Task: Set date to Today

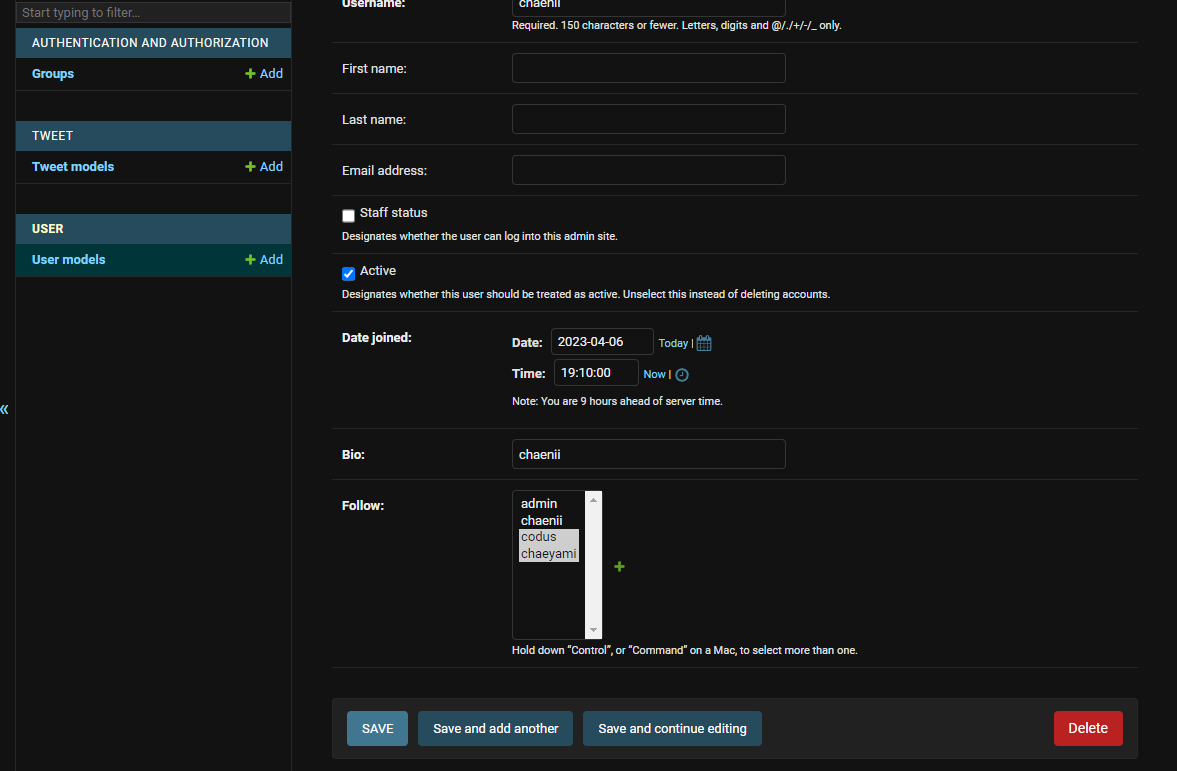Action: click(x=673, y=343)
